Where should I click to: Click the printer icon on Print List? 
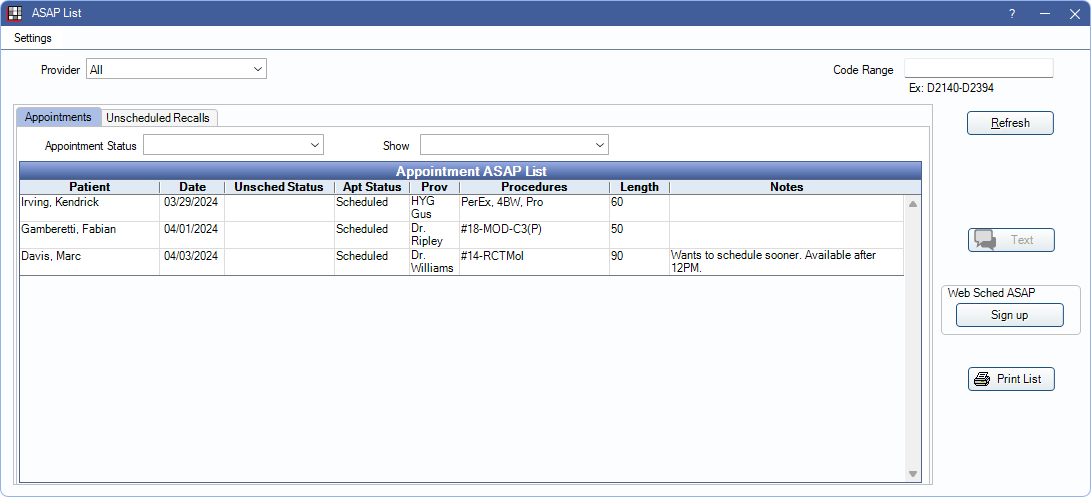click(982, 379)
